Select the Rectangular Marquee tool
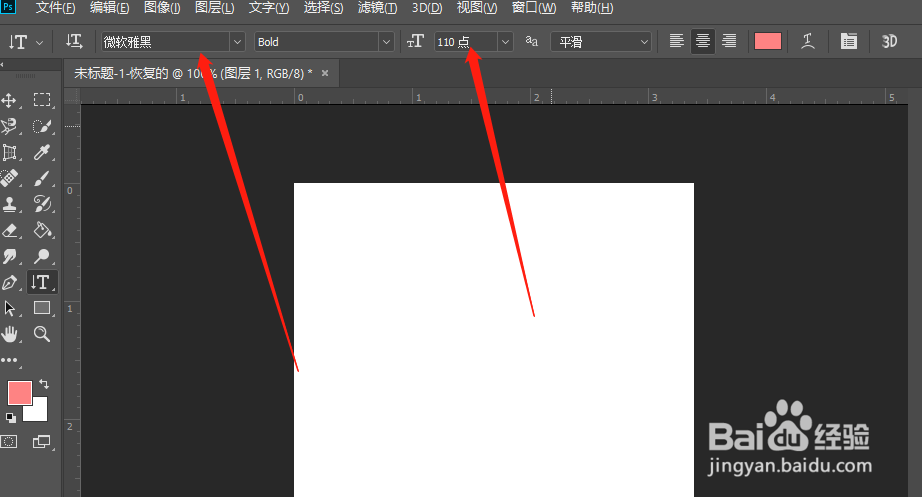This screenshot has height=497, width=922. tap(42, 100)
